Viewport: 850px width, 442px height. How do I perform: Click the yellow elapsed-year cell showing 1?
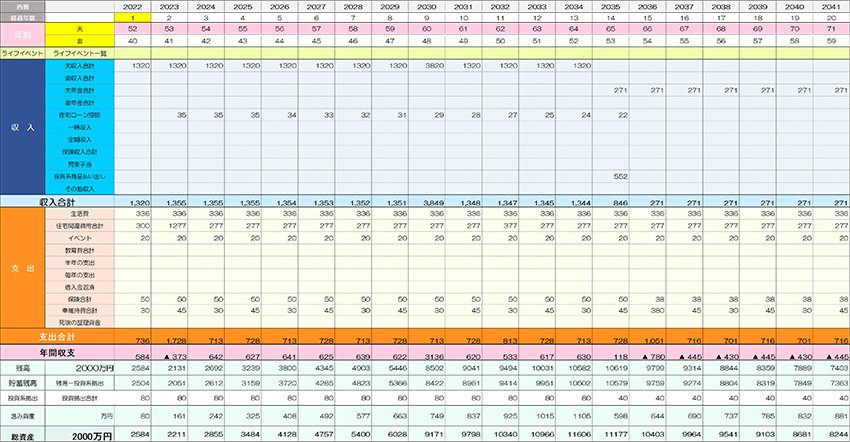click(x=139, y=18)
